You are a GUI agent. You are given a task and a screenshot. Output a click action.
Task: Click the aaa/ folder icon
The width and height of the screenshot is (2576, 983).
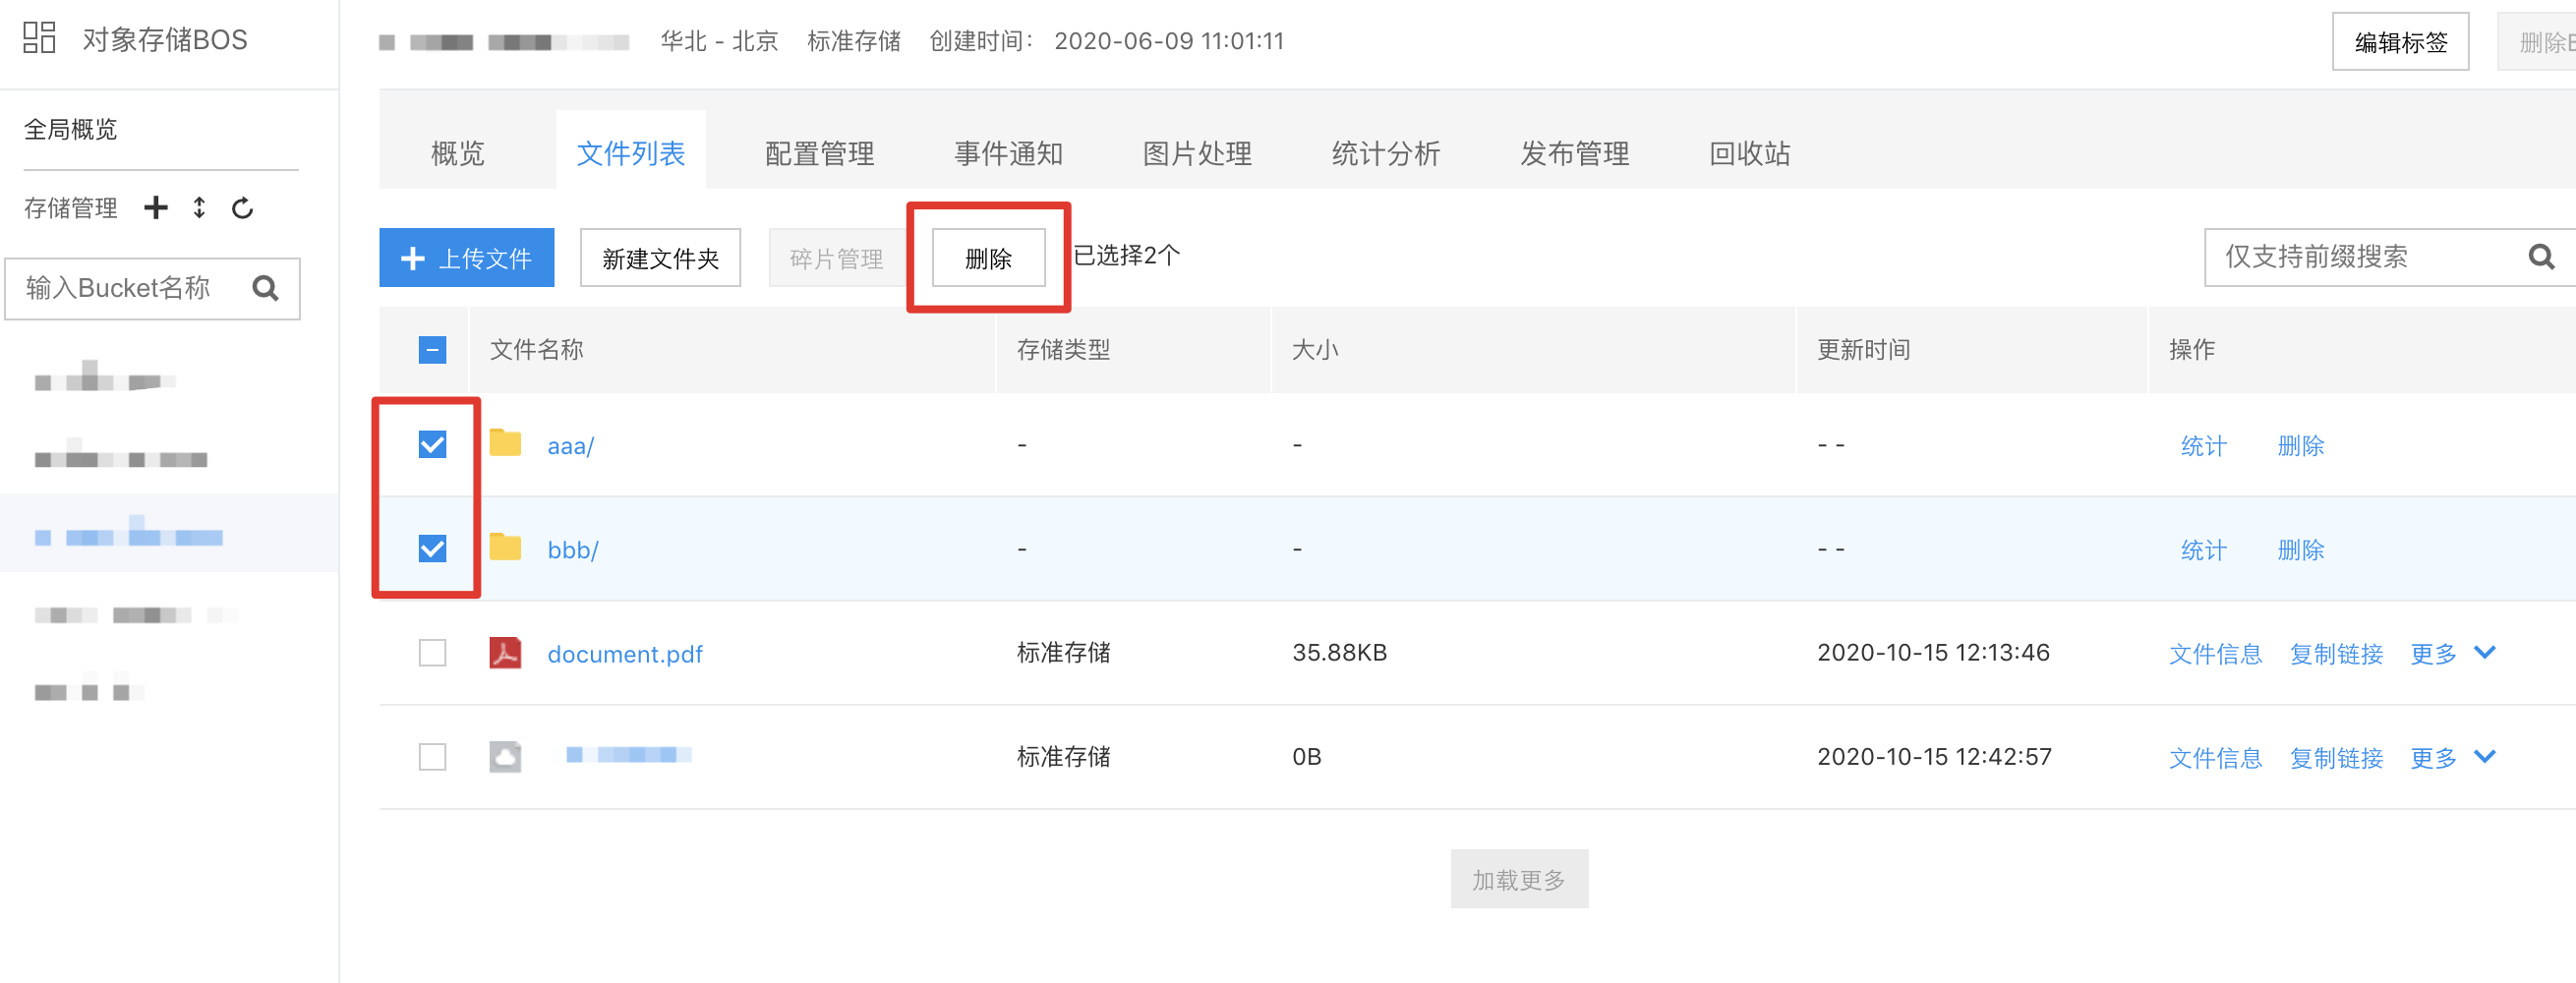[x=505, y=443]
